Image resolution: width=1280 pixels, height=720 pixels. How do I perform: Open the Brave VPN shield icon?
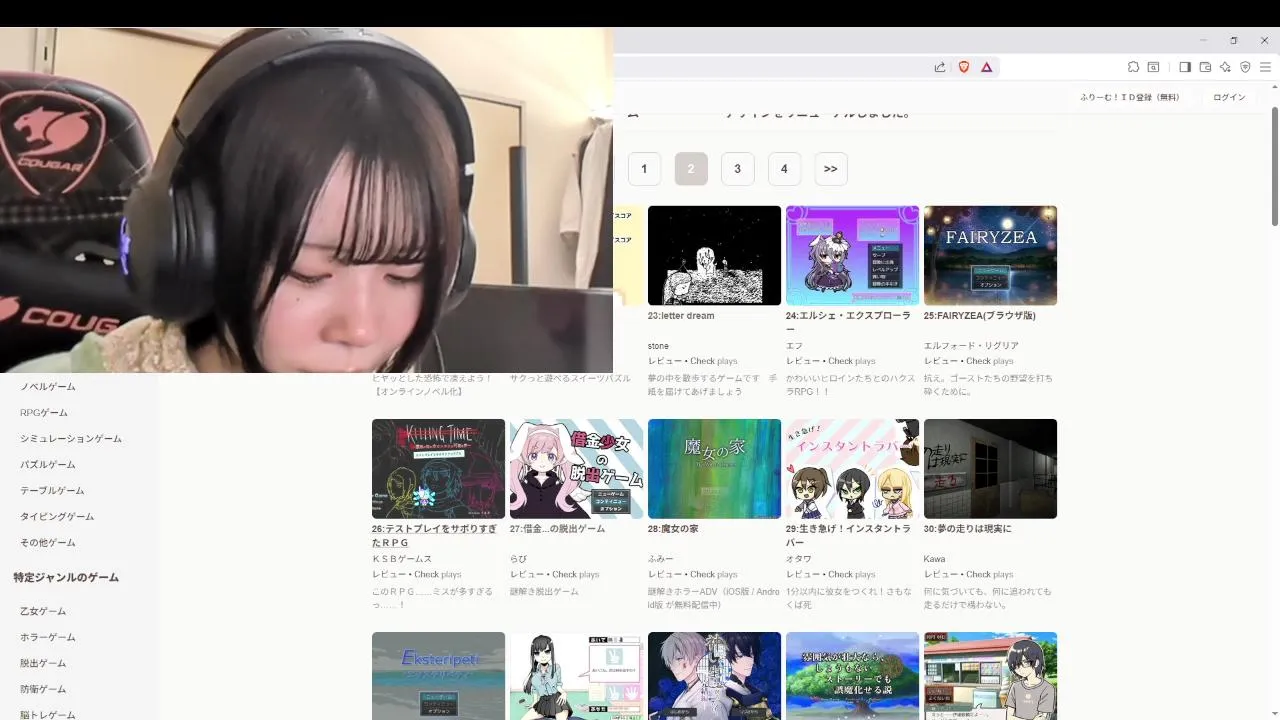click(x=1245, y=67)
